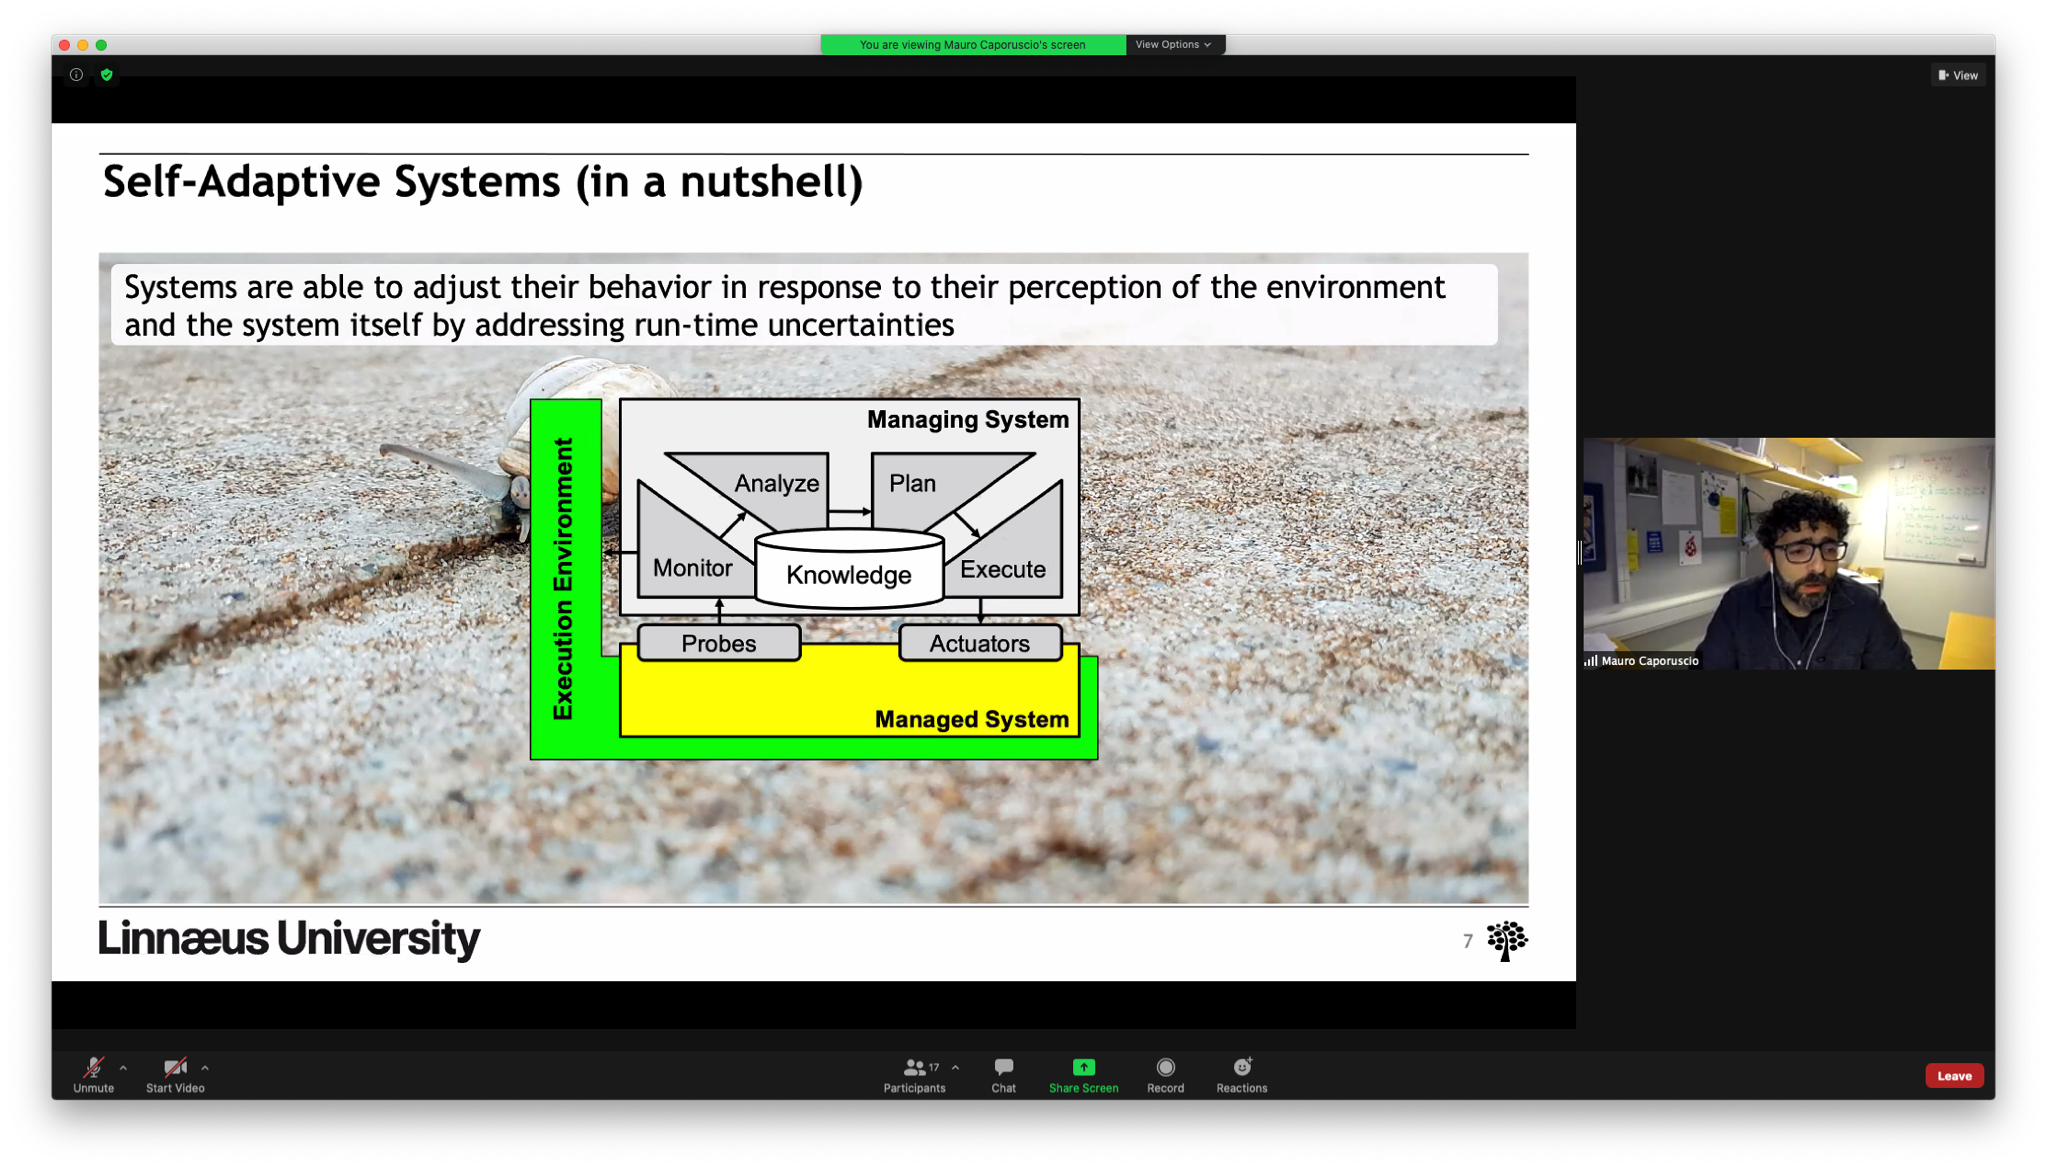Screen dimensions: 2047x1168
Task: Click the meeting information icon
Action: 76,75
